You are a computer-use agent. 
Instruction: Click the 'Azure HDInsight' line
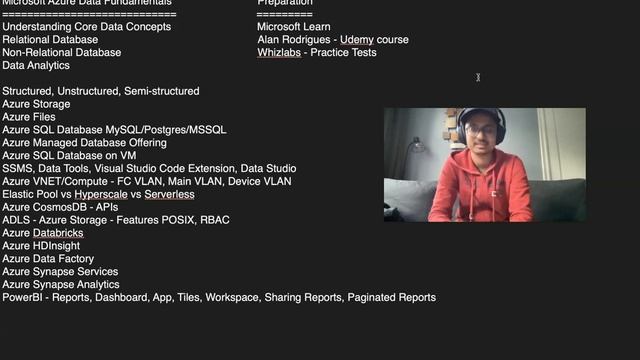coord(41,246)
